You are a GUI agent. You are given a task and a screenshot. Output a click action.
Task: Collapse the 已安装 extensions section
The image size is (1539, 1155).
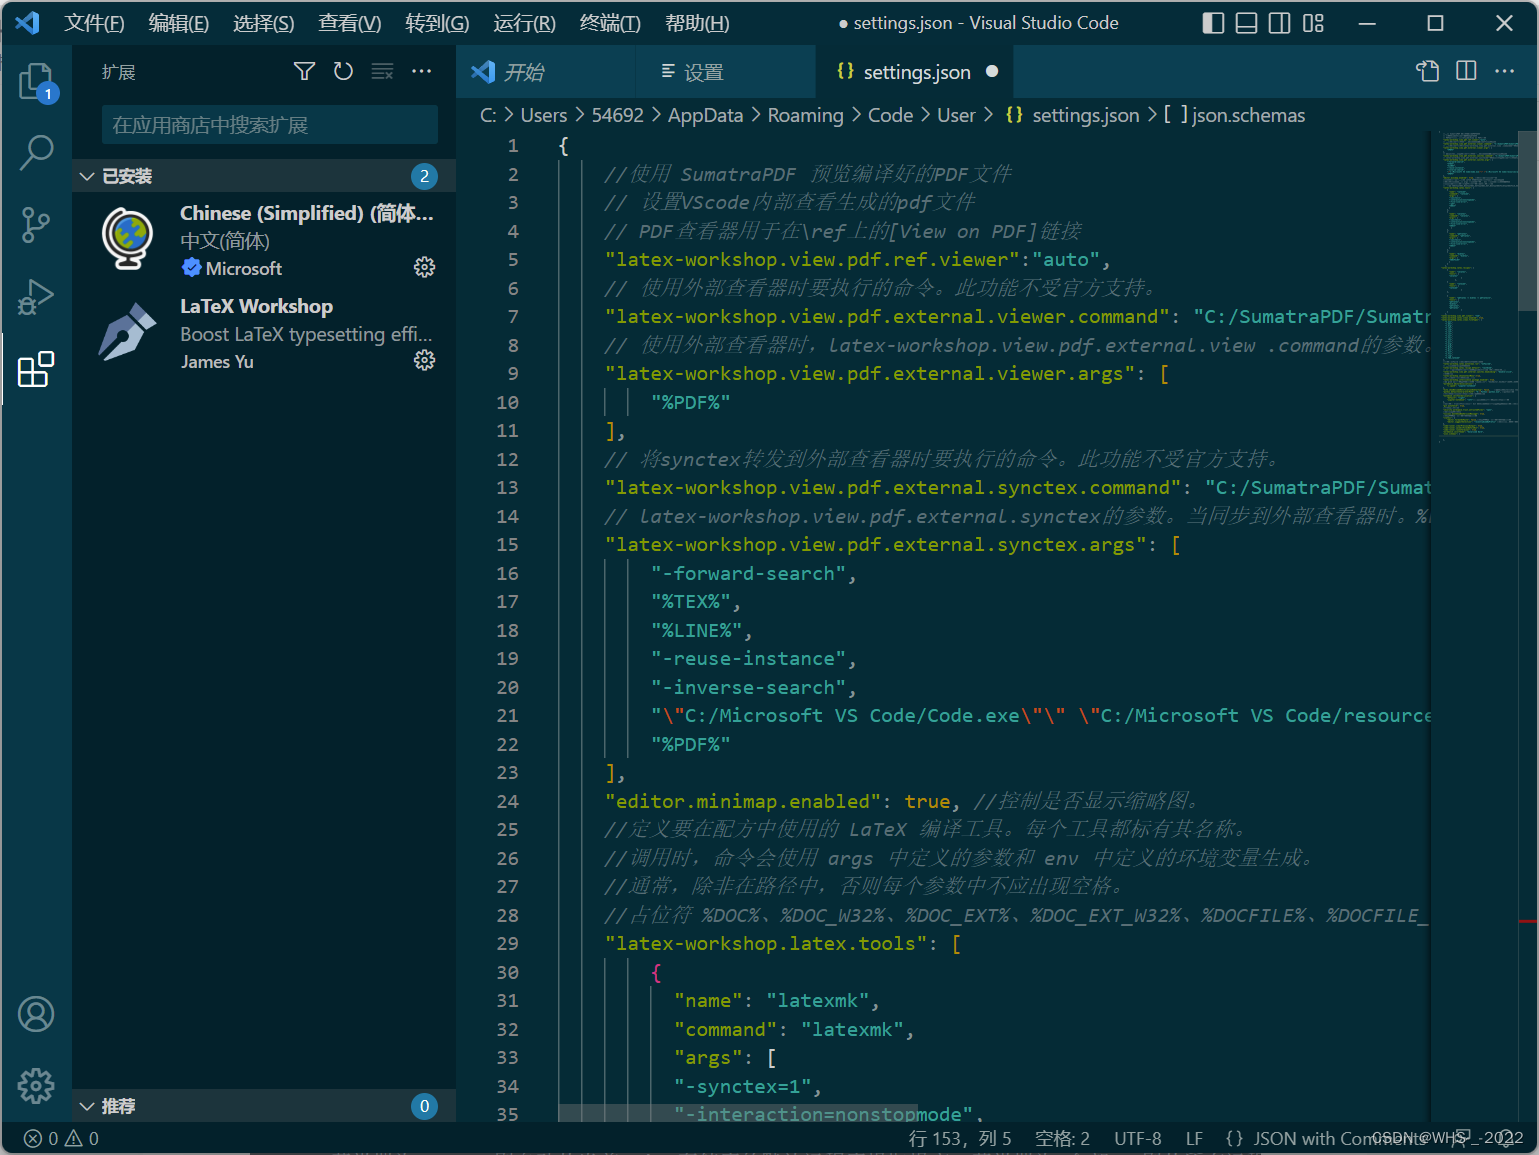click(x=87, y=175)
